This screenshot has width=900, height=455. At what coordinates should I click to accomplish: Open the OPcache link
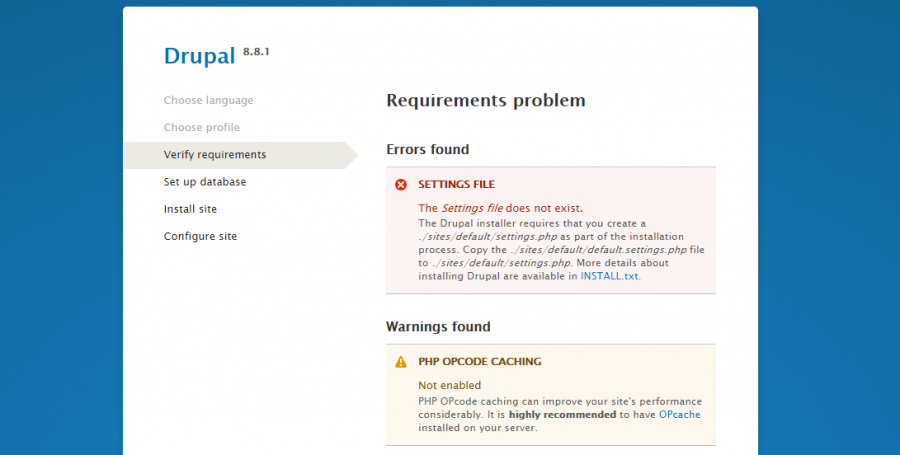coord(680,414)
